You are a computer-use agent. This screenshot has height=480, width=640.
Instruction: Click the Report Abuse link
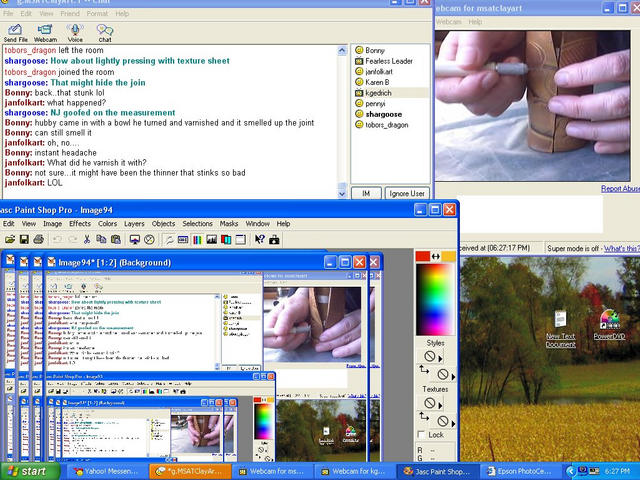coord(620,189)
